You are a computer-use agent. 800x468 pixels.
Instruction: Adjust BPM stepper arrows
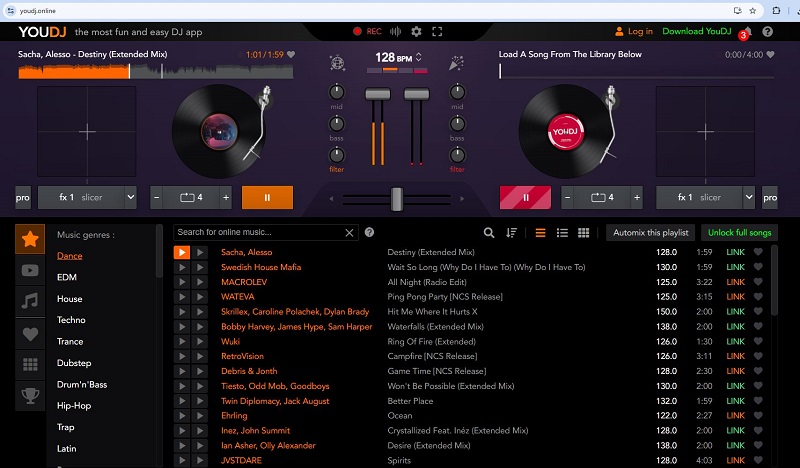[x=419, y=57]
